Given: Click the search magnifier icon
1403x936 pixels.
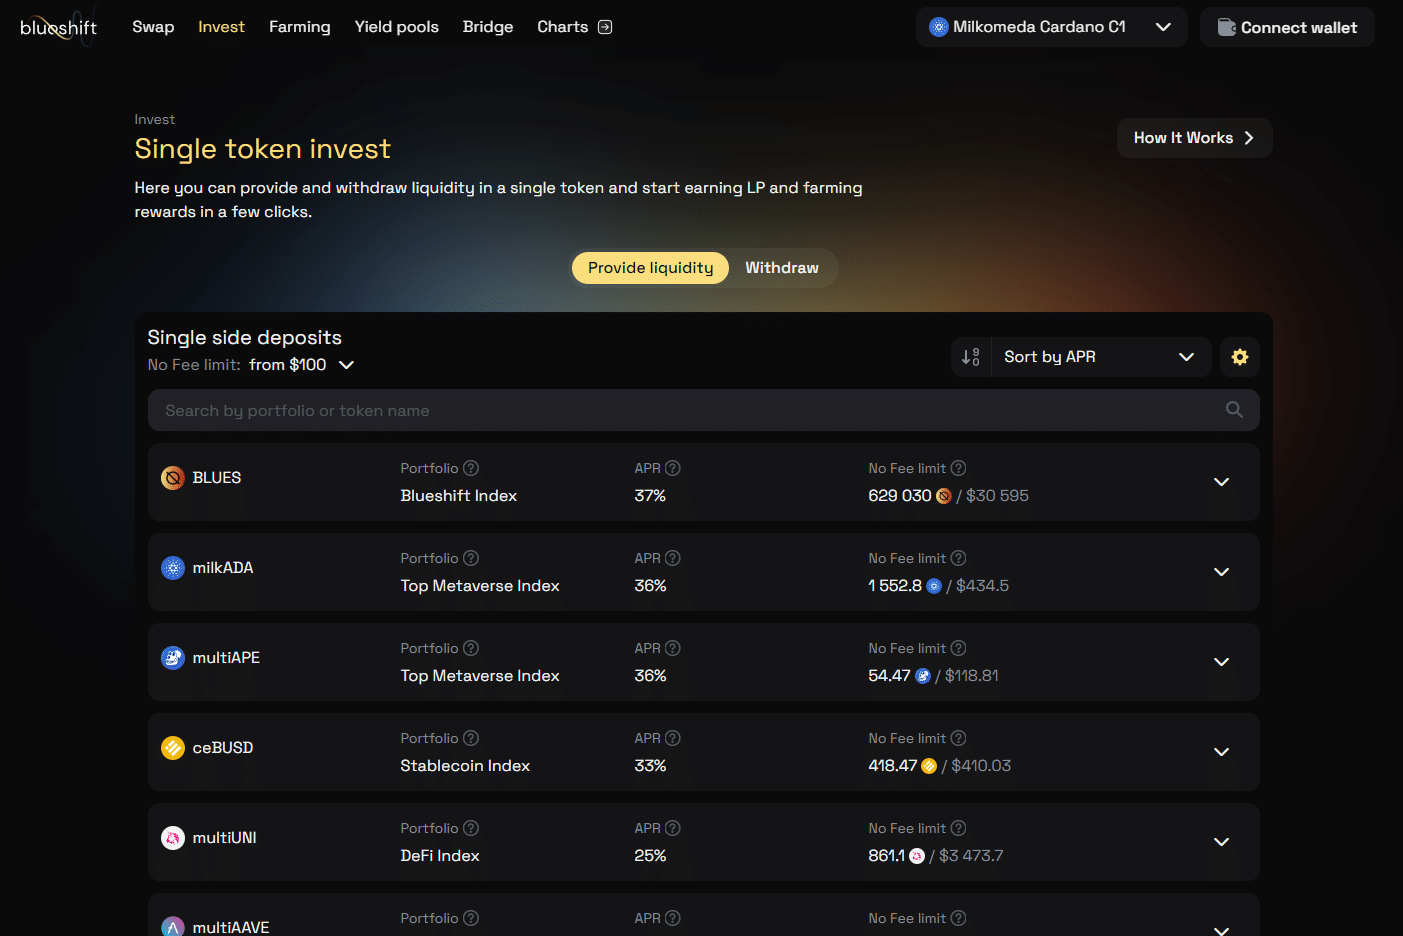Looking at the screenshot, I should [1234, 410].
